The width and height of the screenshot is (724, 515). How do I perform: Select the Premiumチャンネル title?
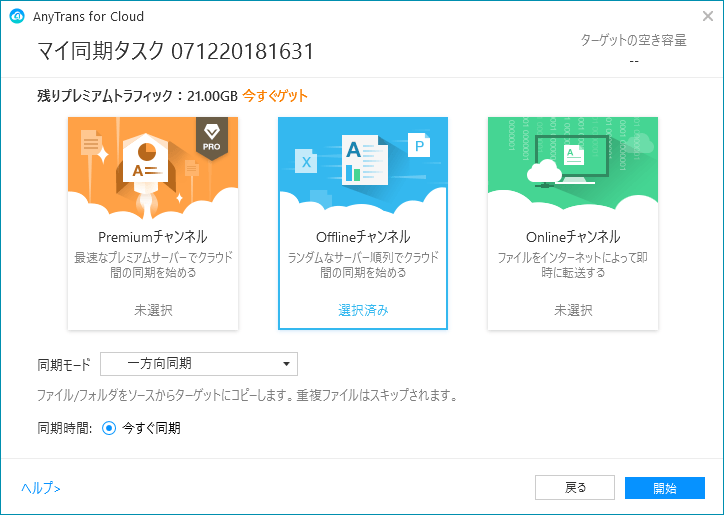pos(153,237)
